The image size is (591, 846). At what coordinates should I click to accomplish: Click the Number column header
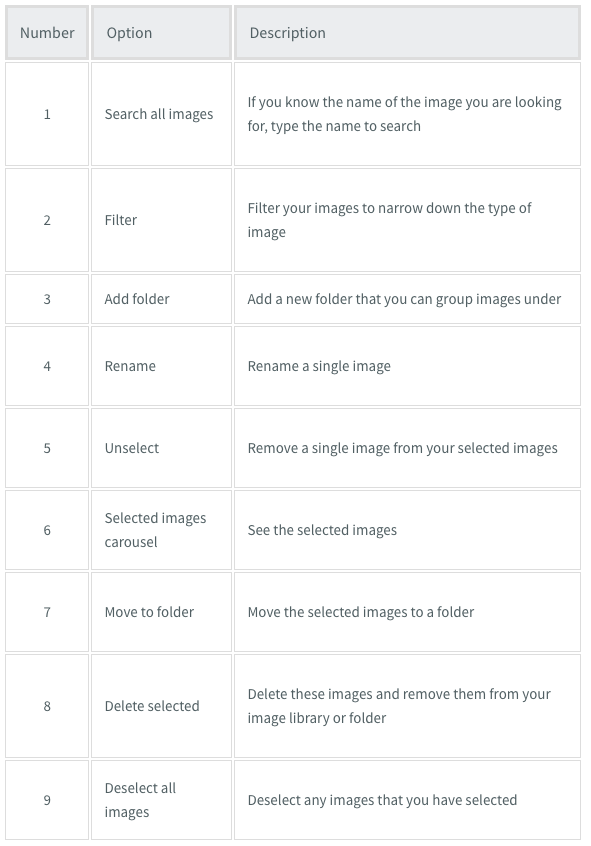[47, 32]
